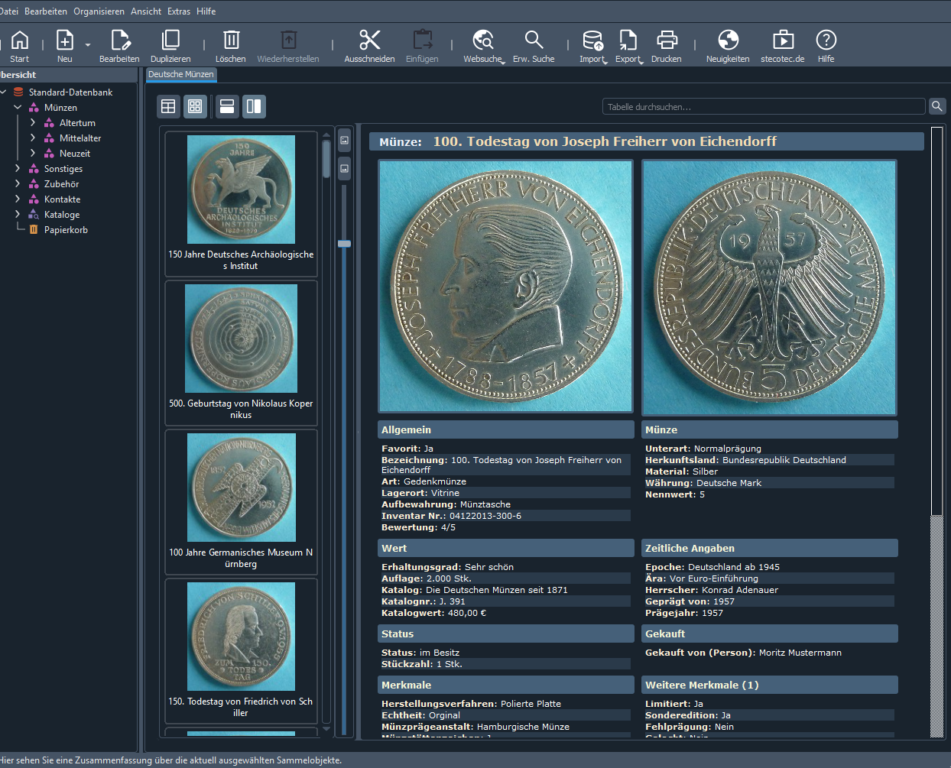Click the thumbnail size slider handle

coord(344,243)
